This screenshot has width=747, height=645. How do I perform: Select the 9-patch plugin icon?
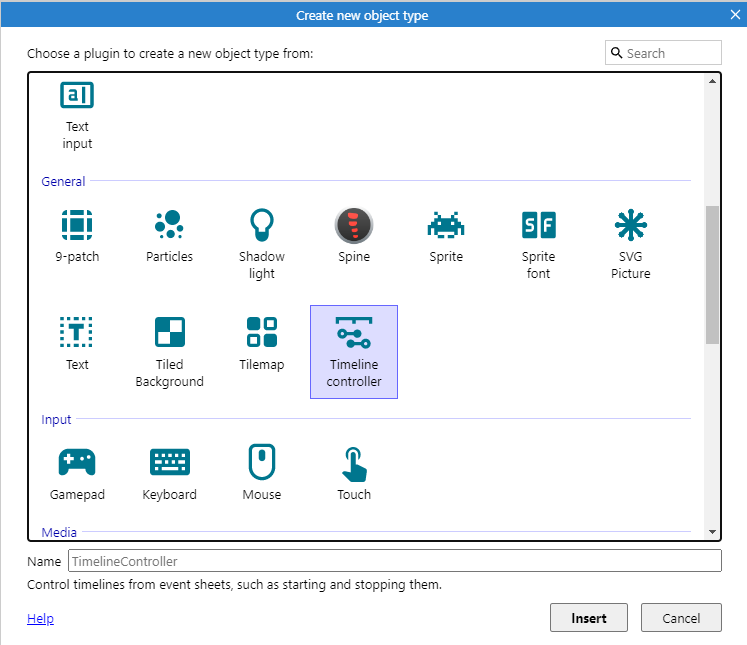point(77,226)
